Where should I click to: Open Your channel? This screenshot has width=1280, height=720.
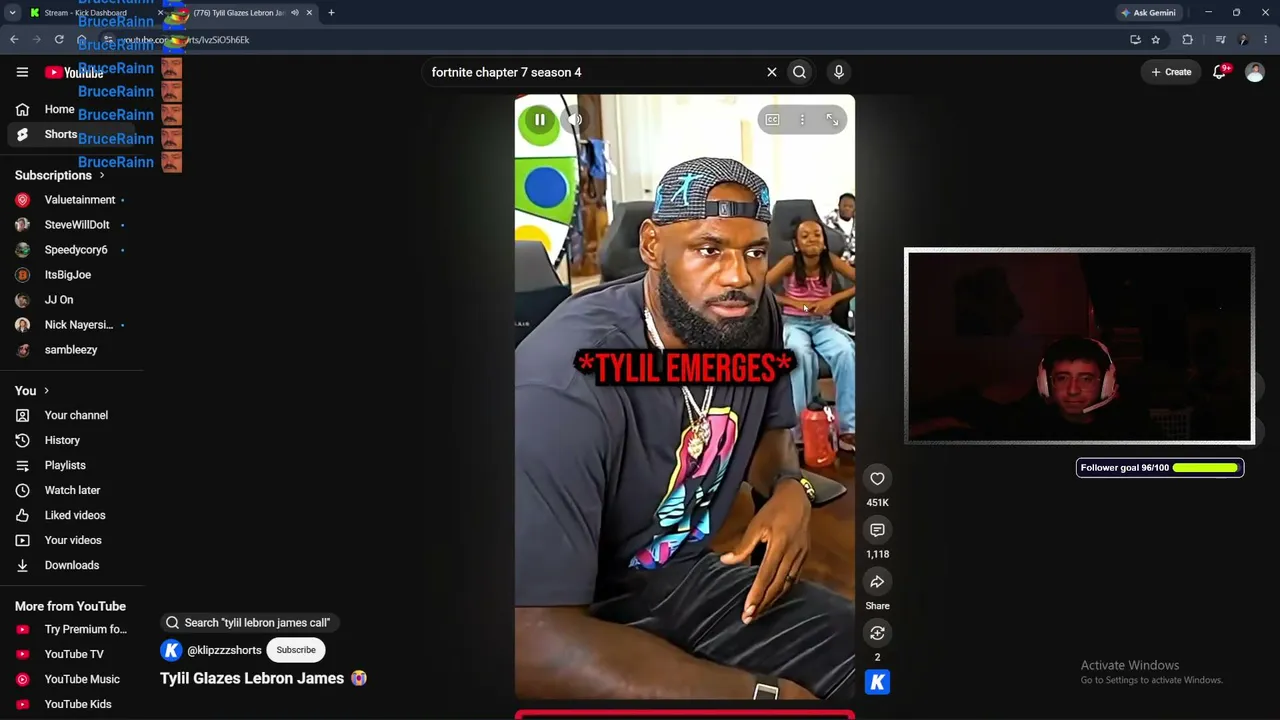pos(72,415)
